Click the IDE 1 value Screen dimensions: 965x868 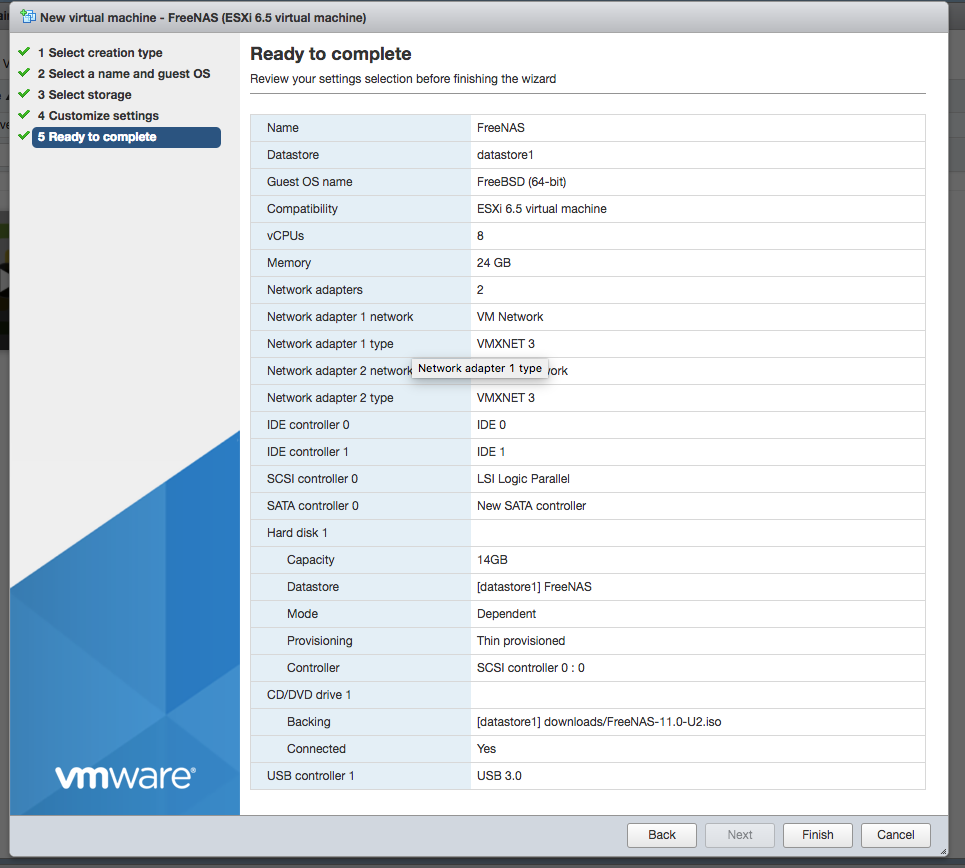point(491,452)
